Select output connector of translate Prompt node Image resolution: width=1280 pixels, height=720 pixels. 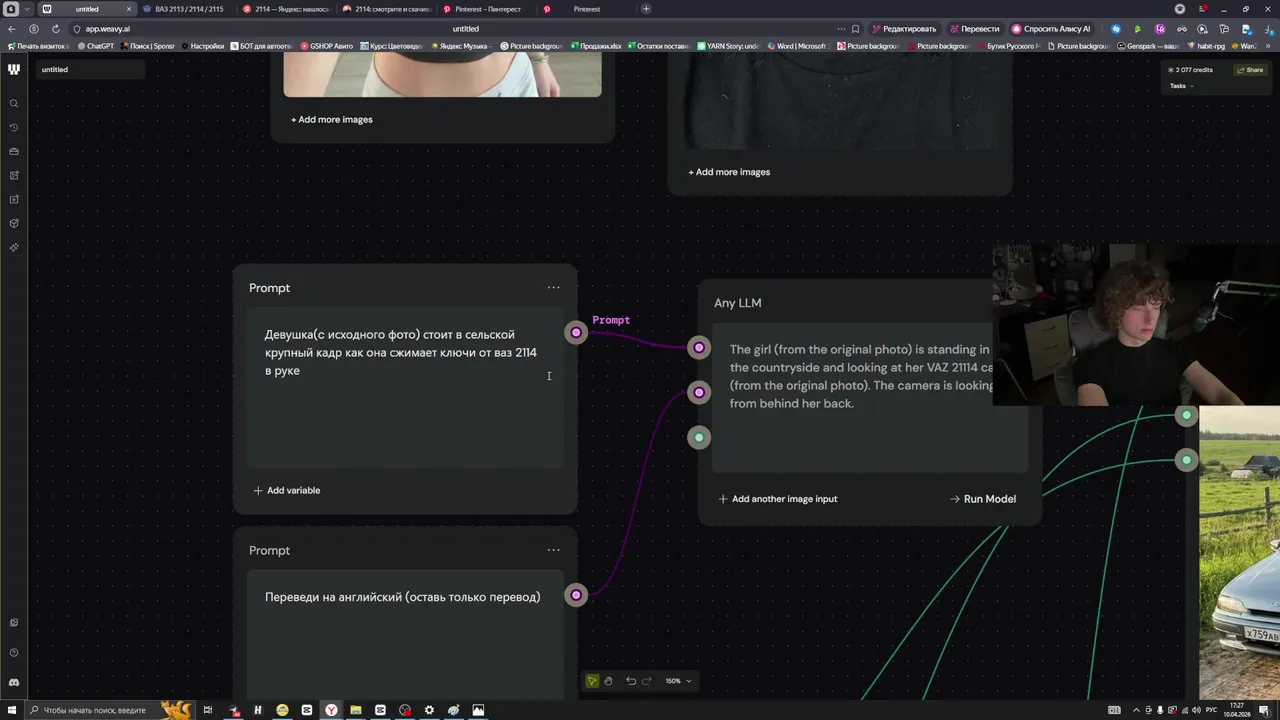click(576, 595)
